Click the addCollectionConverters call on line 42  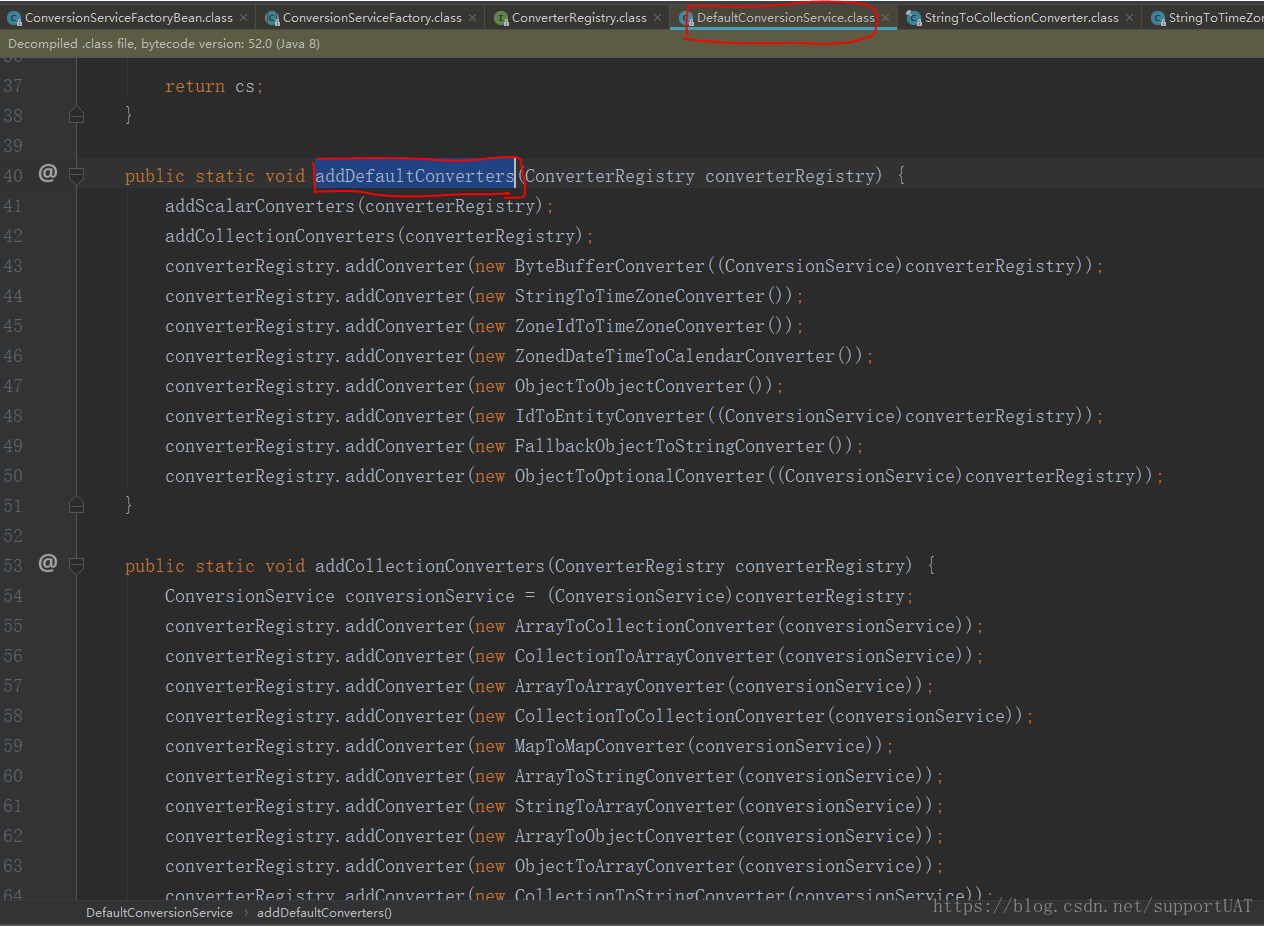(x=280, y=236)
